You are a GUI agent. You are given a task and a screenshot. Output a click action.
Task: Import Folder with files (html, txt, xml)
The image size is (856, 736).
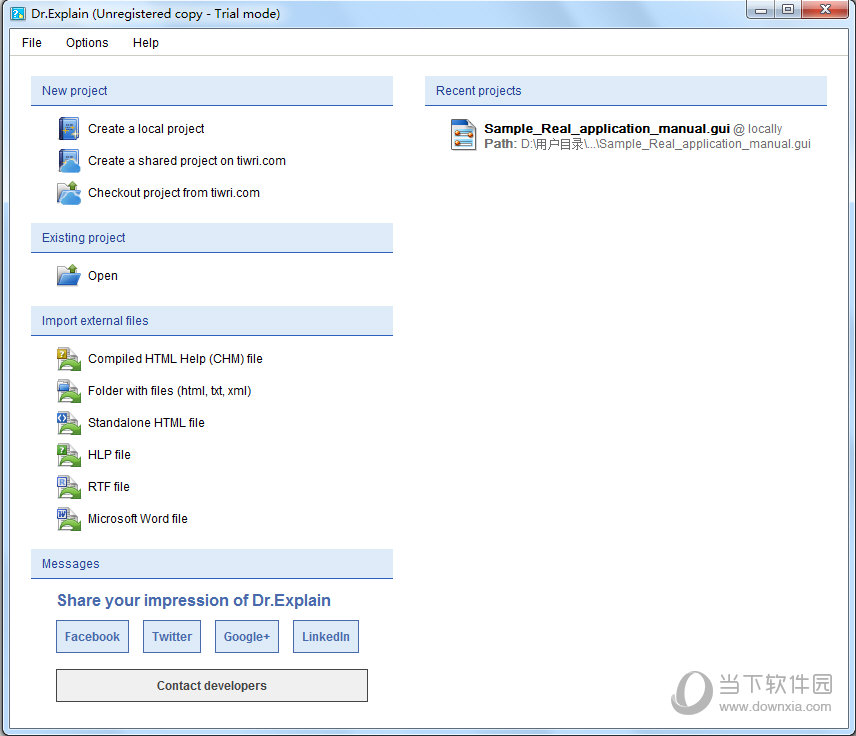169,391
